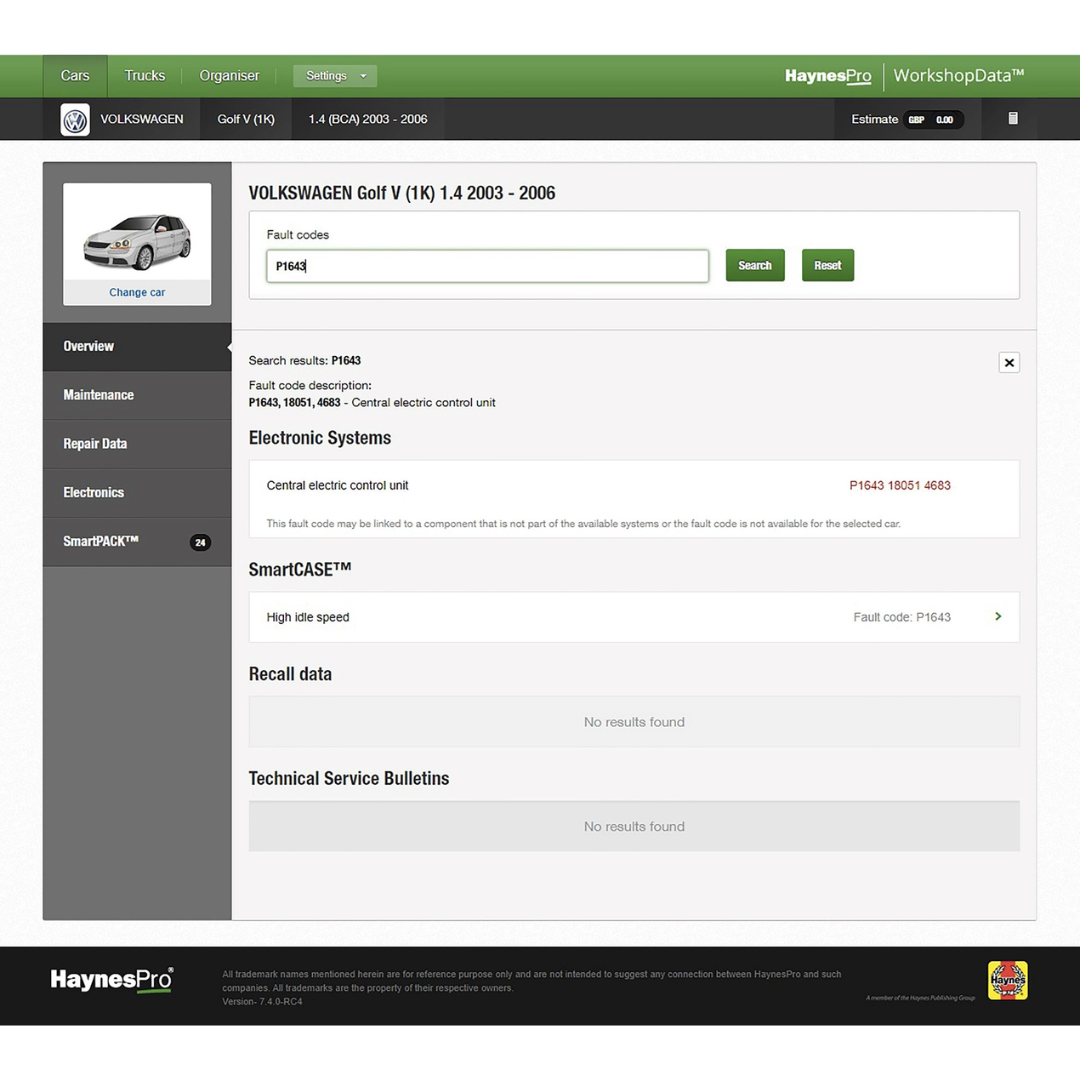Open the High idle speed chevron arrow
Viewport: 1080px width, 1080px height.
tap(997, 616)
